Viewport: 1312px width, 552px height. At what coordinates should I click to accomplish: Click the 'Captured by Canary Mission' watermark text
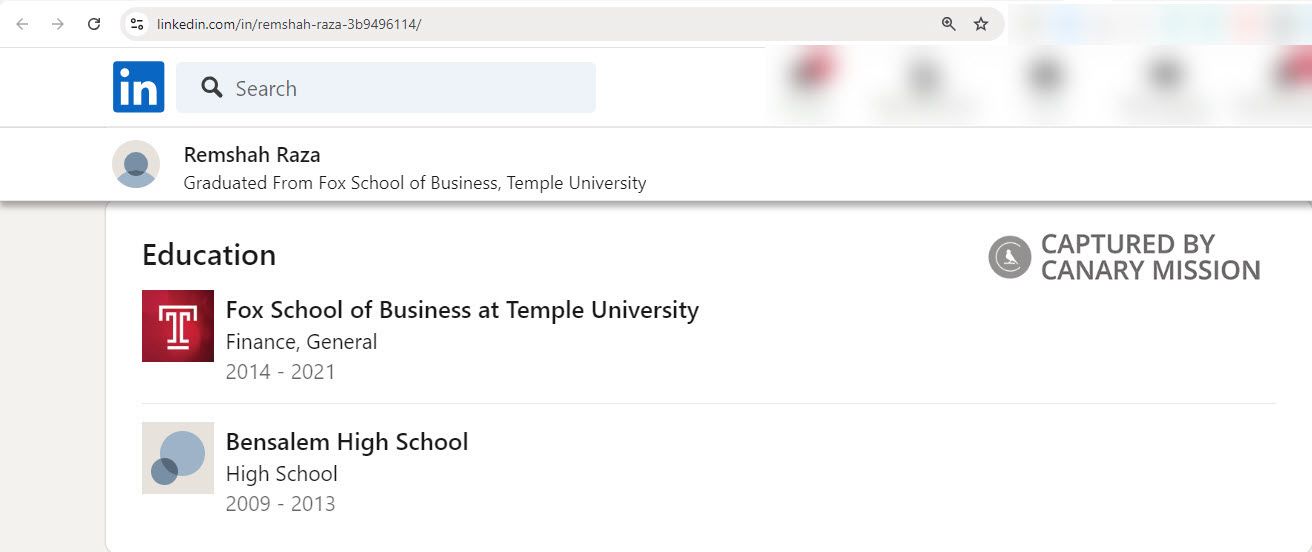click(1150, 257)
